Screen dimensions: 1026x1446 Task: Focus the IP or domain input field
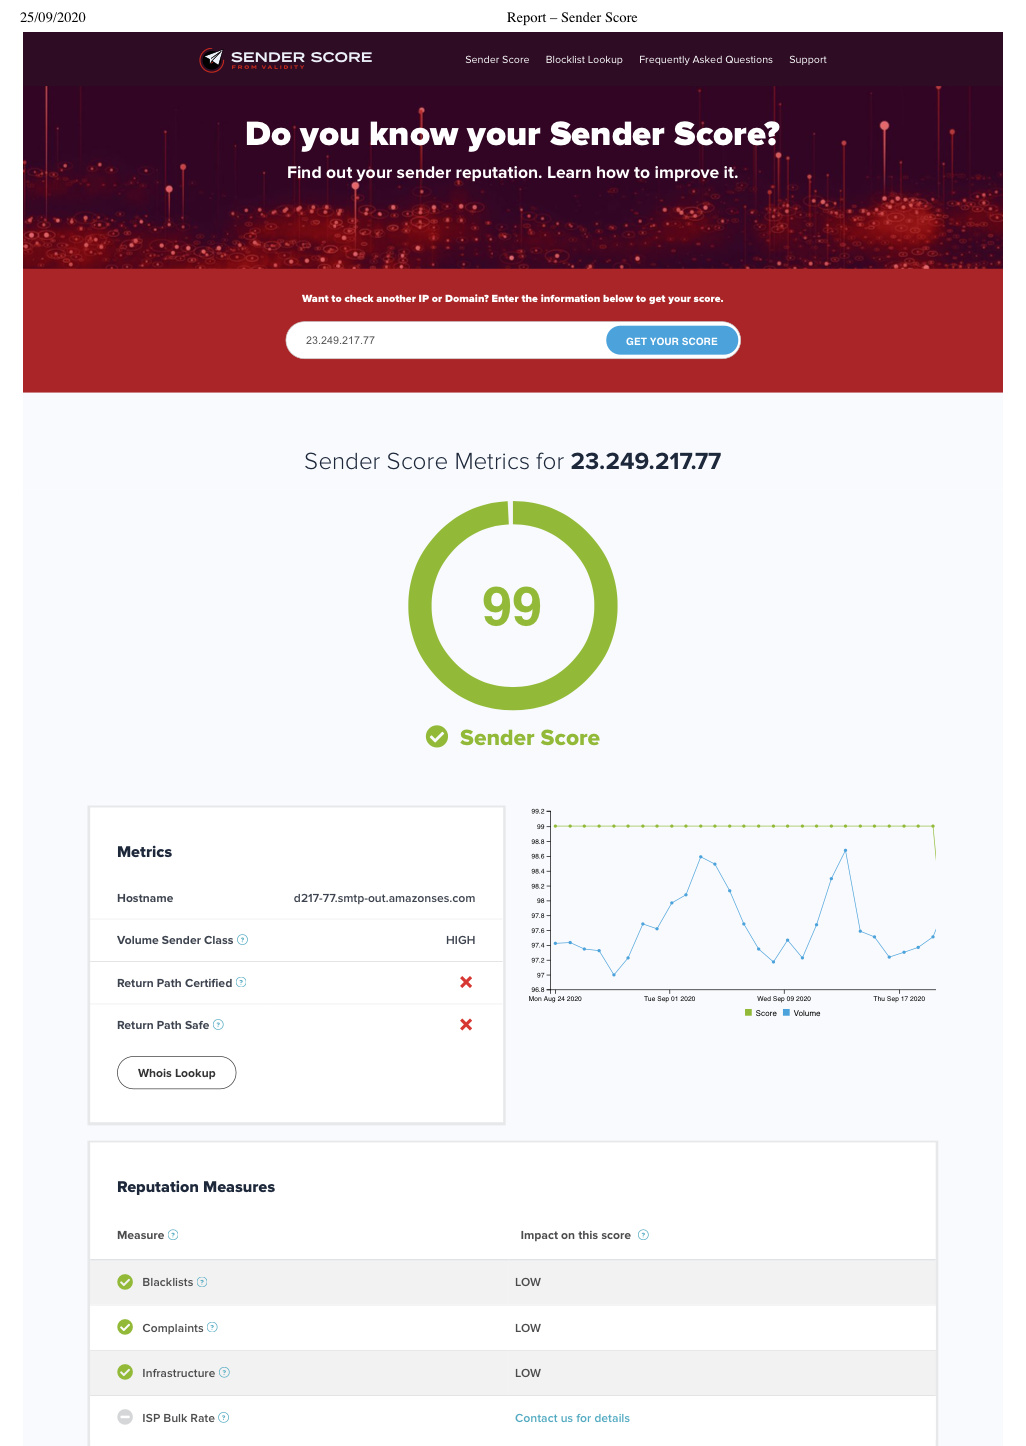(447, 341)
